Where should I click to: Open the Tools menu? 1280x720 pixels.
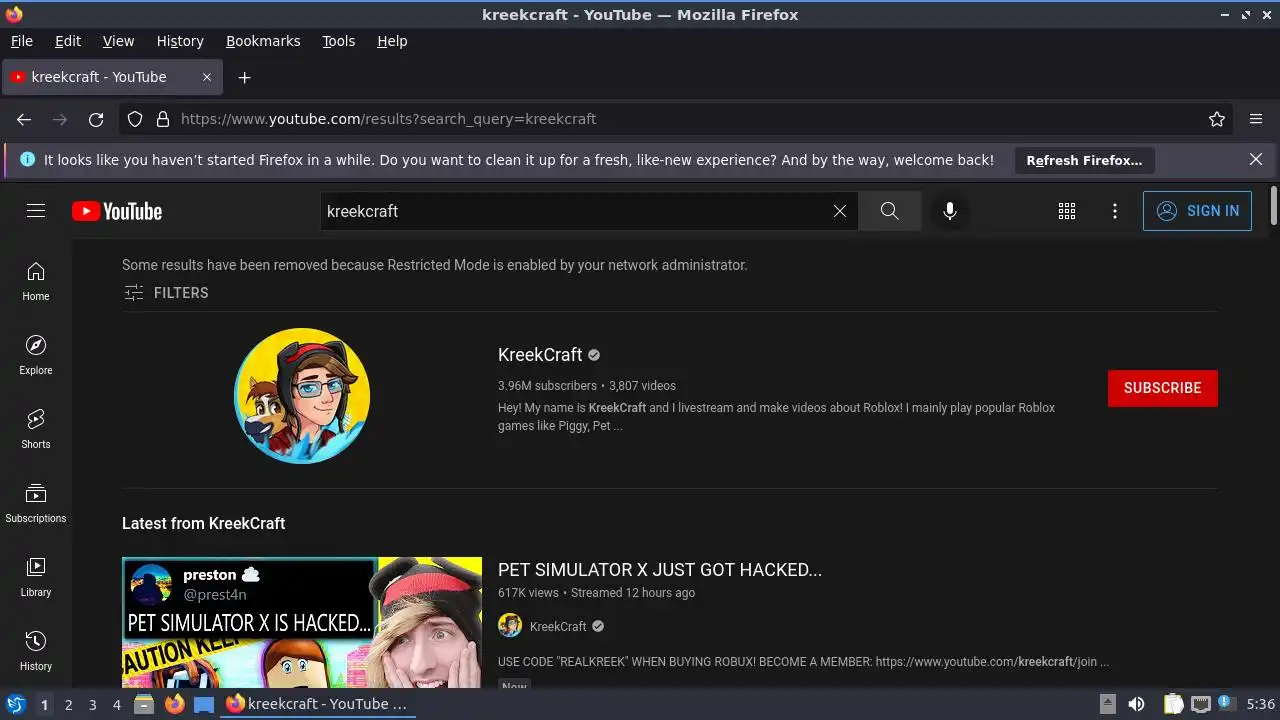pos(338,41)
